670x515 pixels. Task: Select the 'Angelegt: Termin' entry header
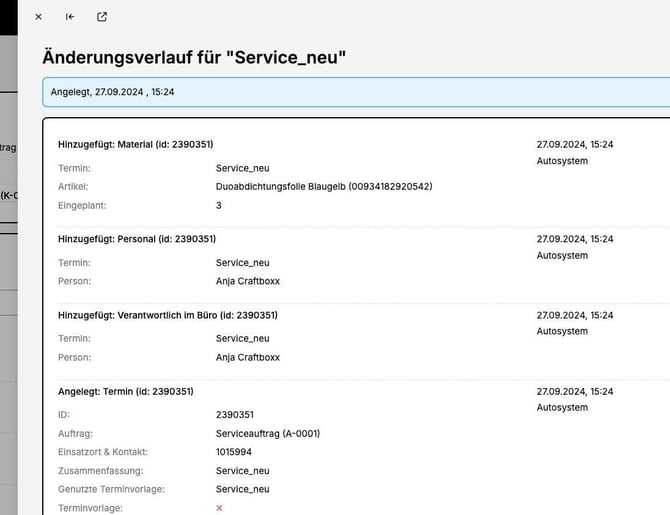pyautogui.click(x=125, y=391)
